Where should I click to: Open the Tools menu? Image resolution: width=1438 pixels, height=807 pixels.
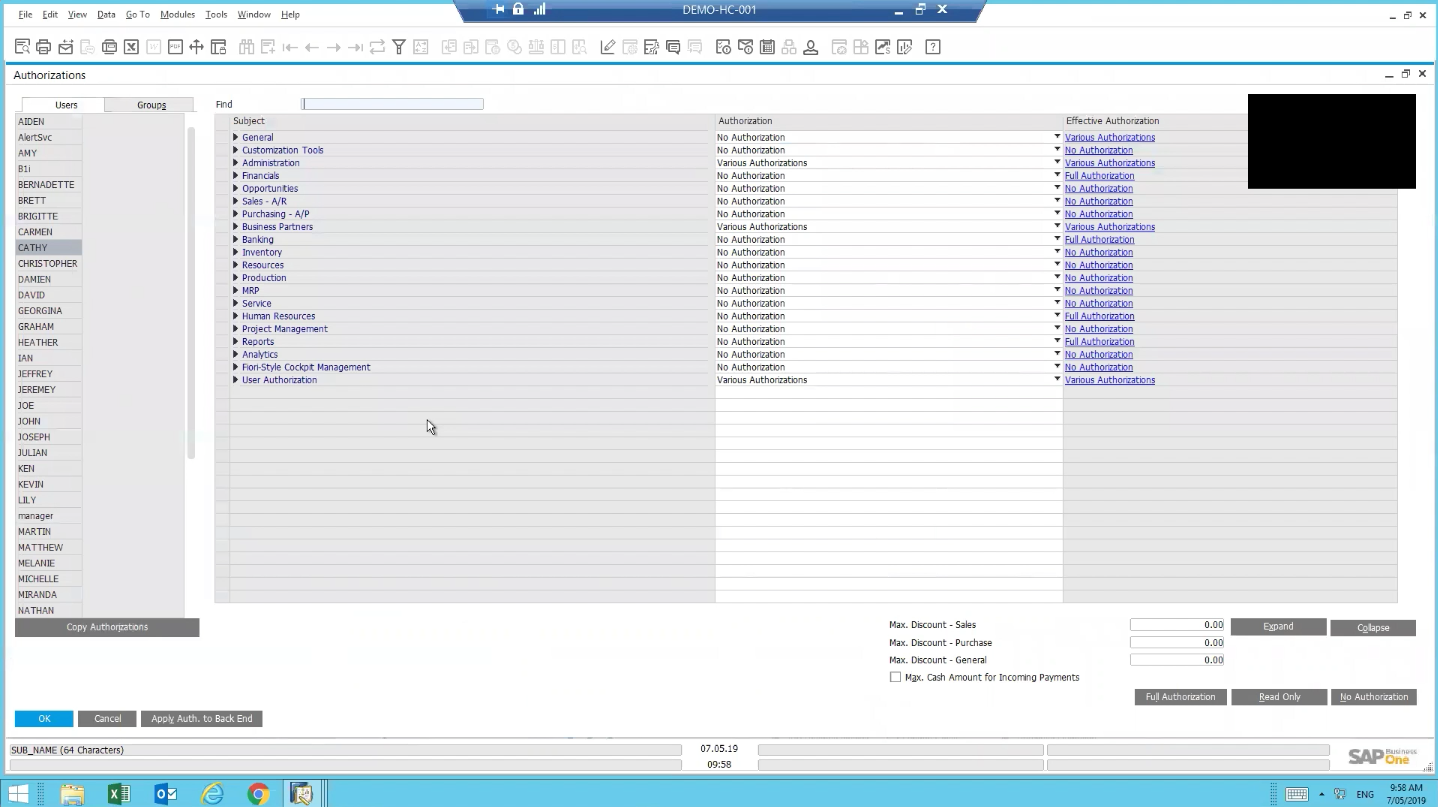coord(216,15)
